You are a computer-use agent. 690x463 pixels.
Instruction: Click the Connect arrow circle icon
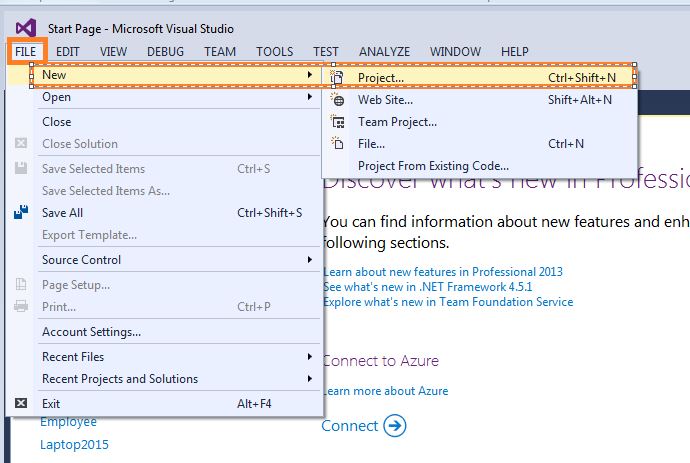point(395,426)
